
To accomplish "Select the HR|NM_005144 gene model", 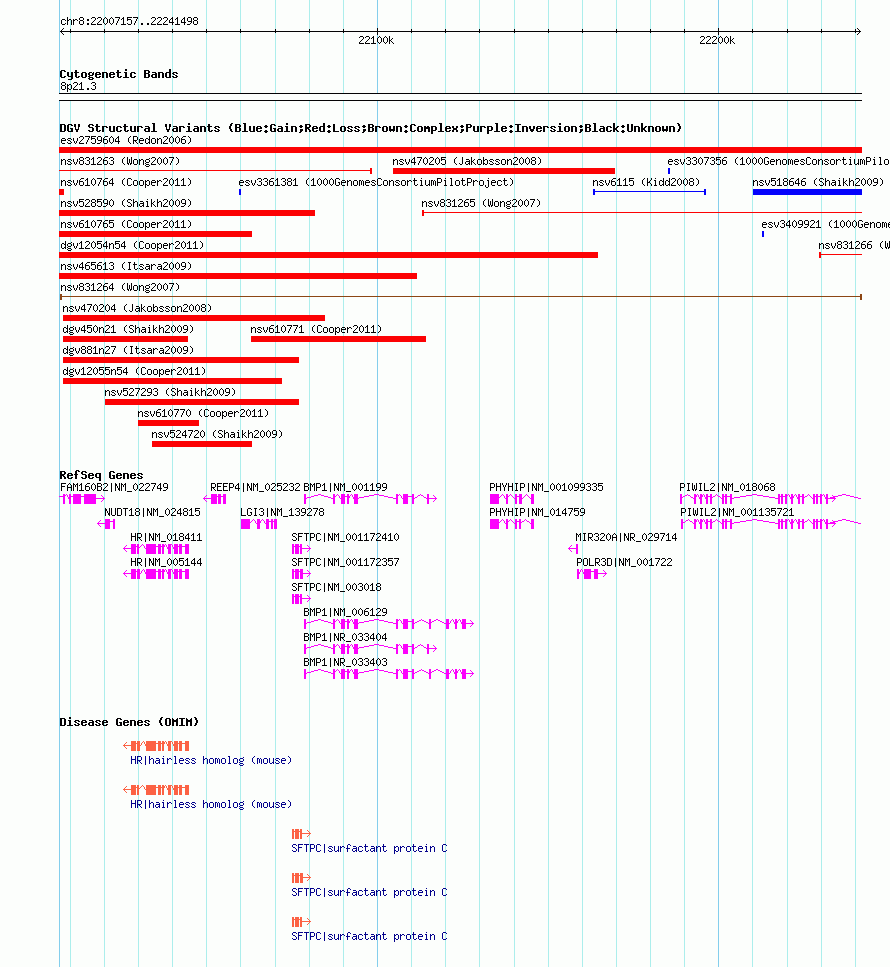I will pos(156,574).
